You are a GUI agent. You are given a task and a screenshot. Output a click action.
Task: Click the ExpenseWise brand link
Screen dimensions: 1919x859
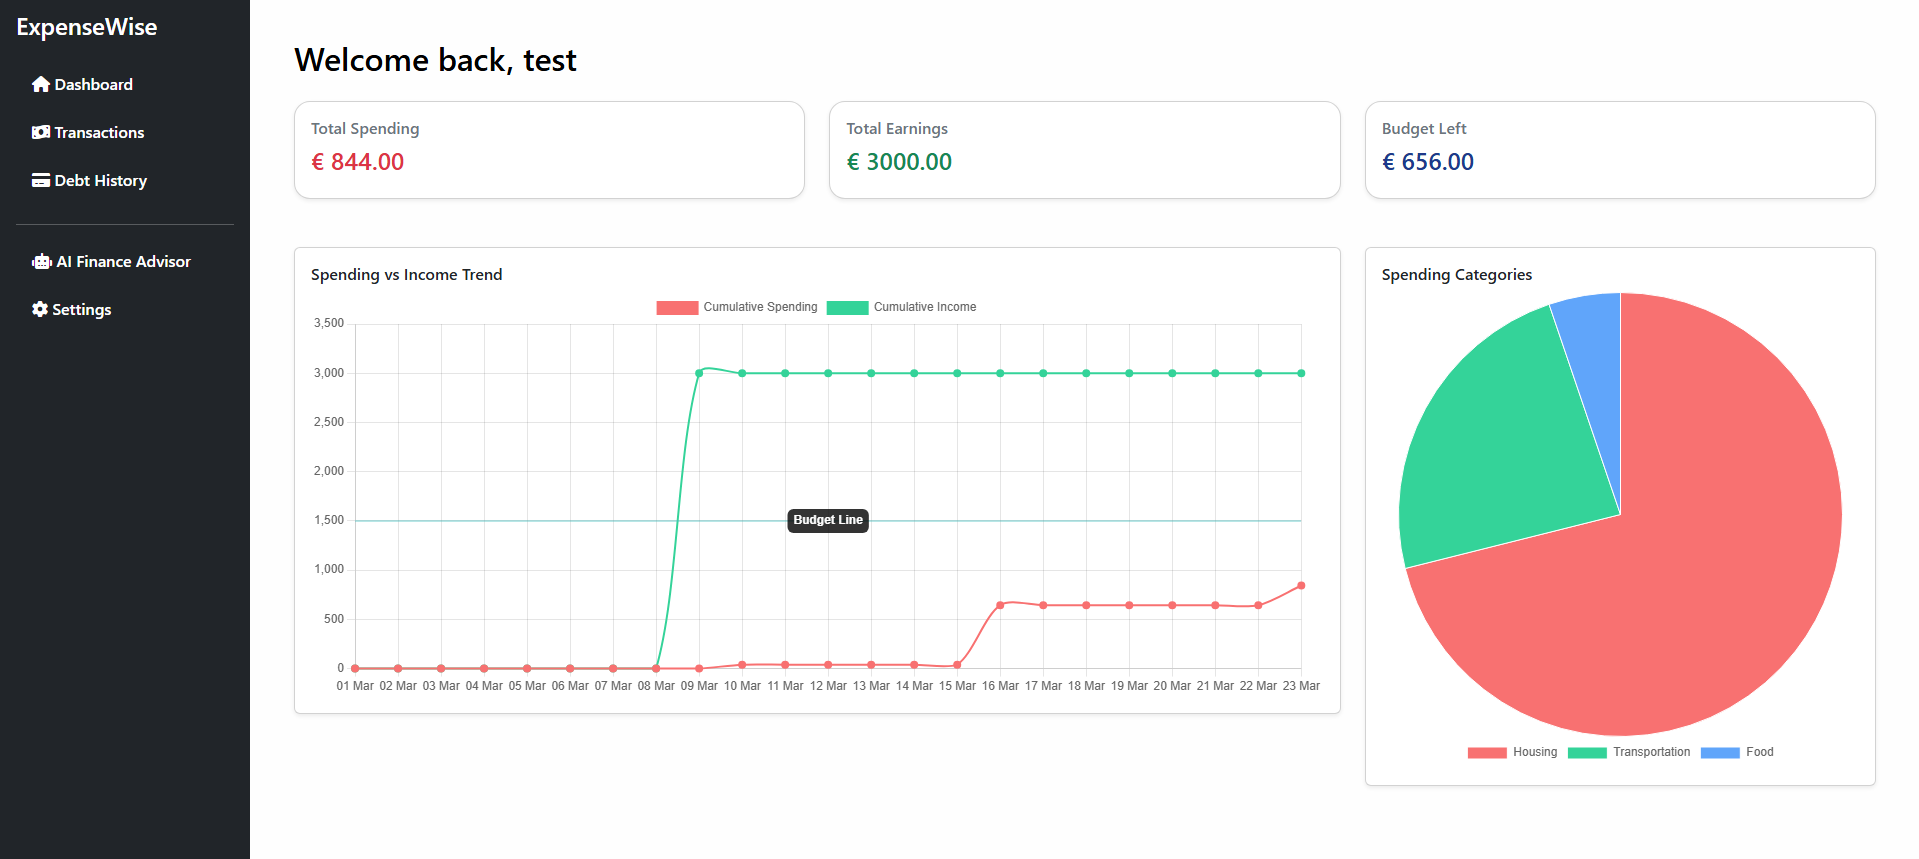[x=87, y=27]
